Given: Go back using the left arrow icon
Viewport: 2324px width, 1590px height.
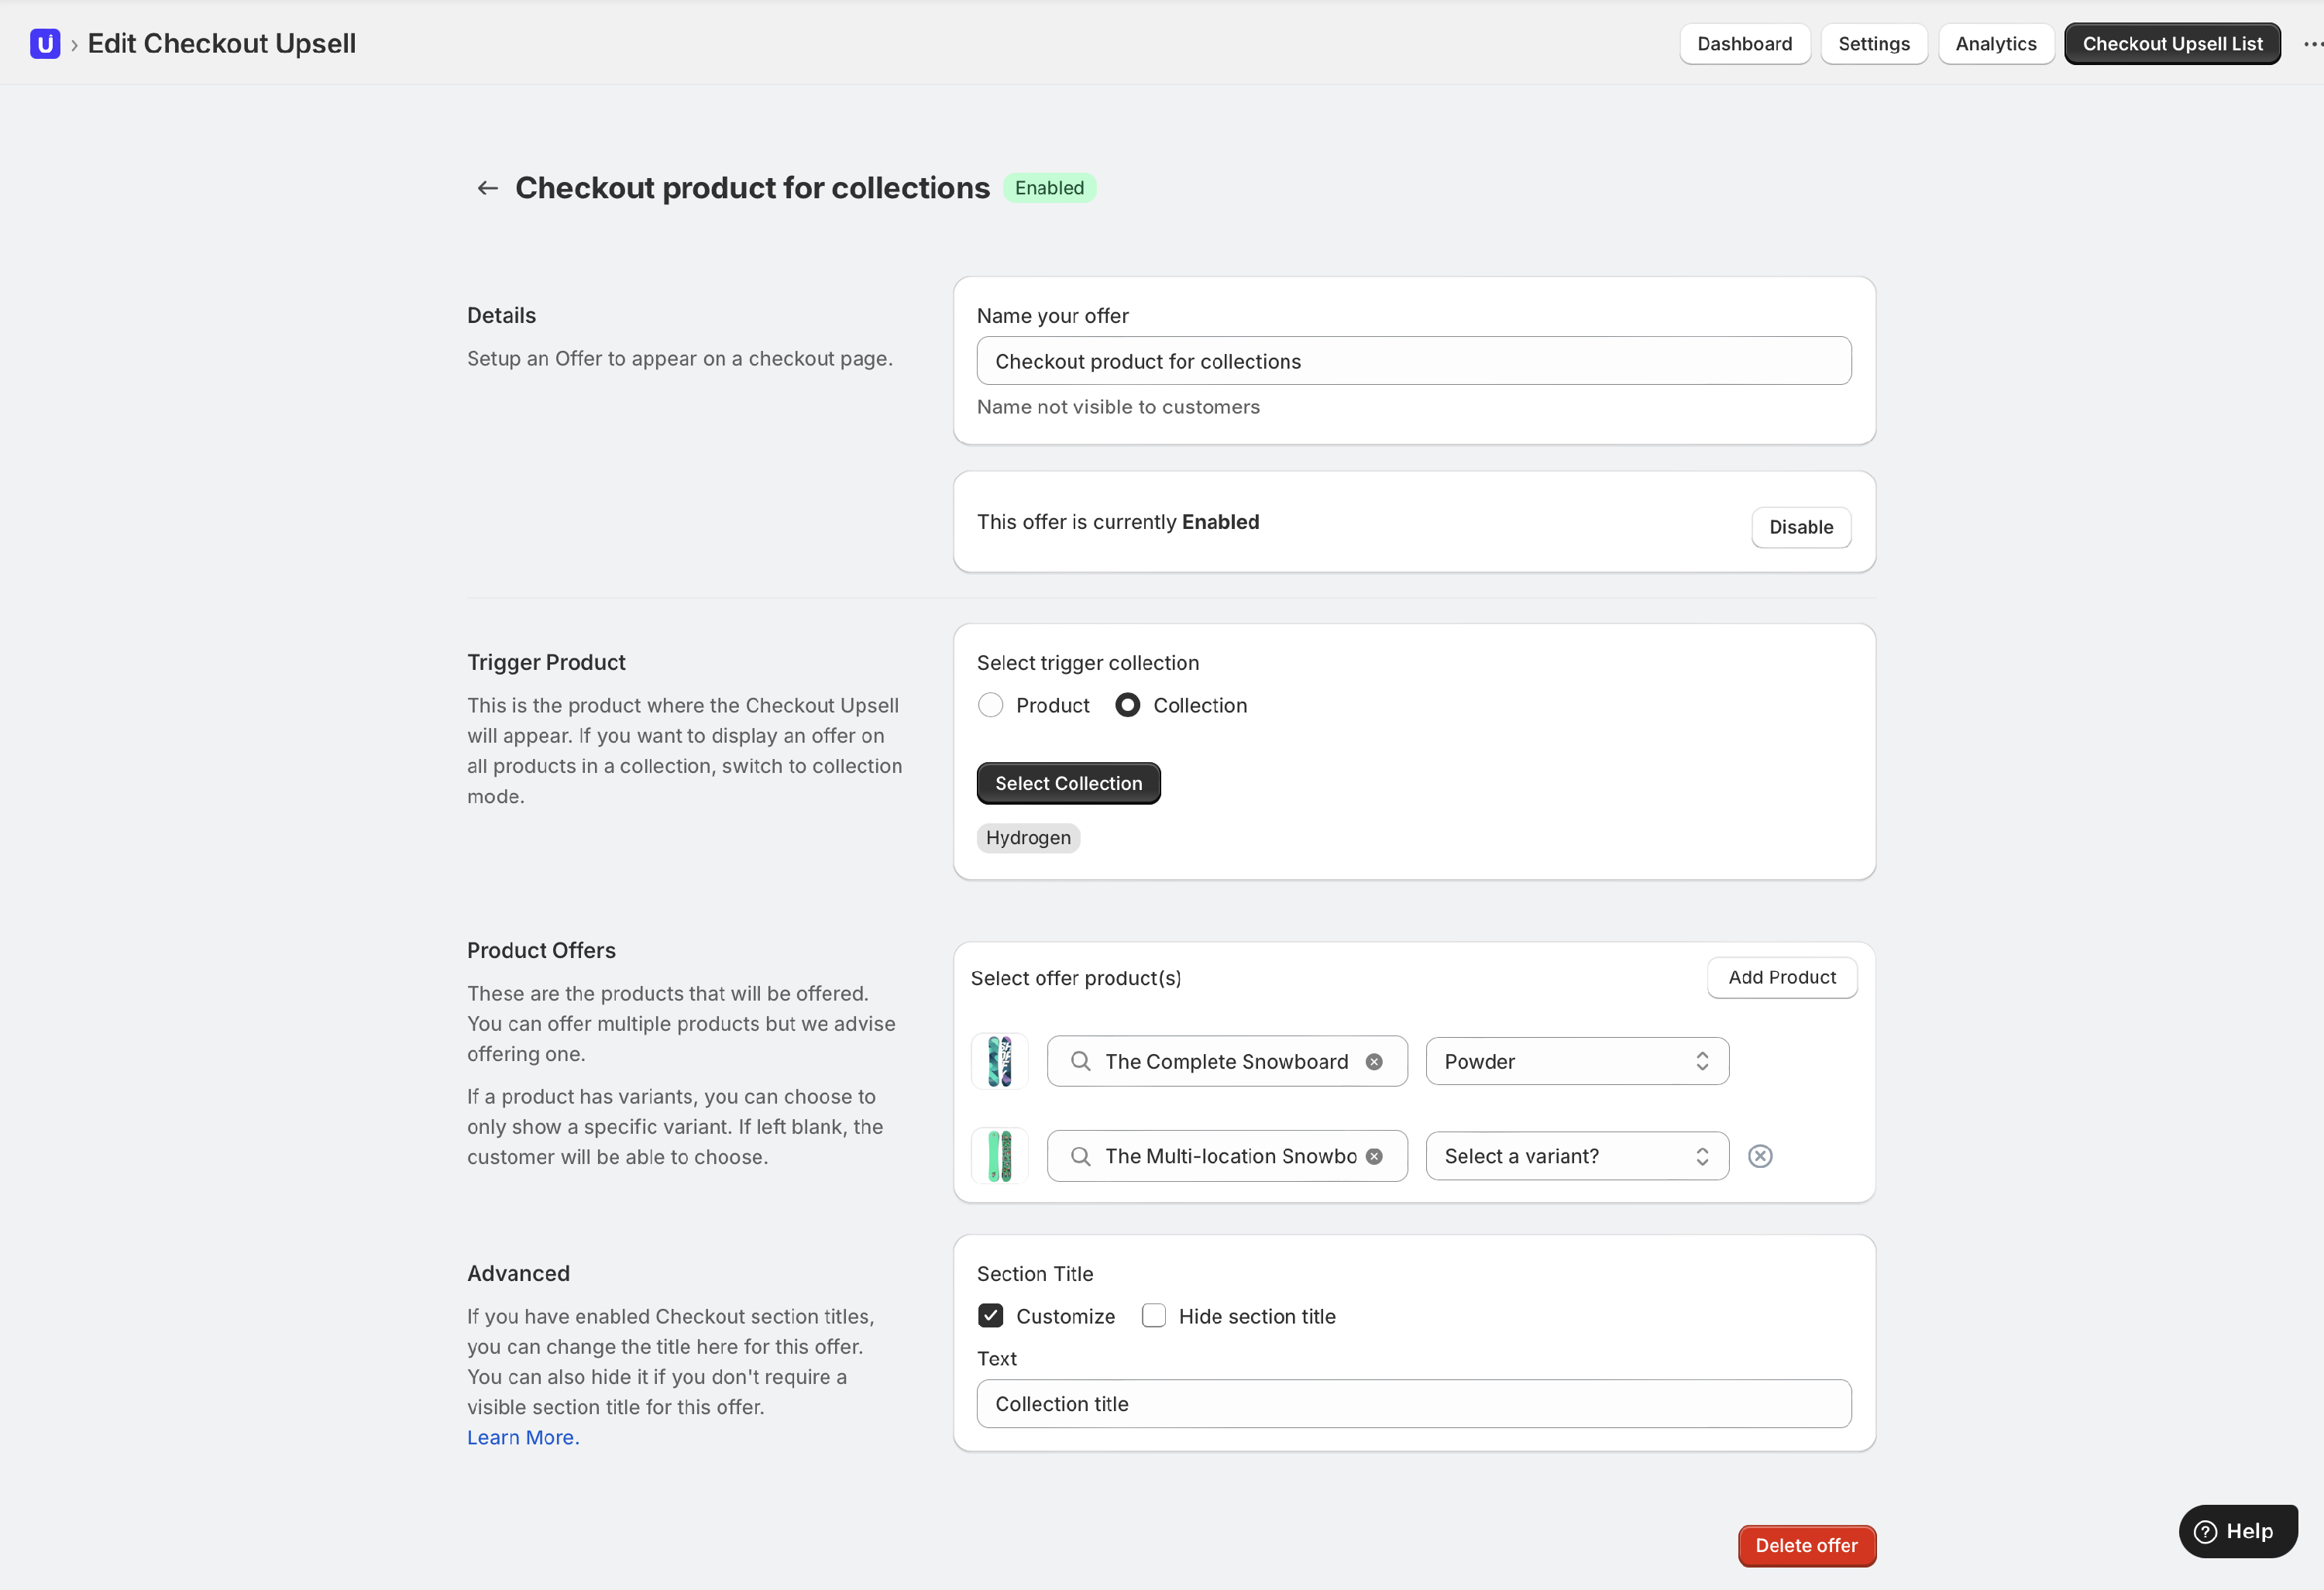Looking at the screenshot, I should (x=487, y=188).
